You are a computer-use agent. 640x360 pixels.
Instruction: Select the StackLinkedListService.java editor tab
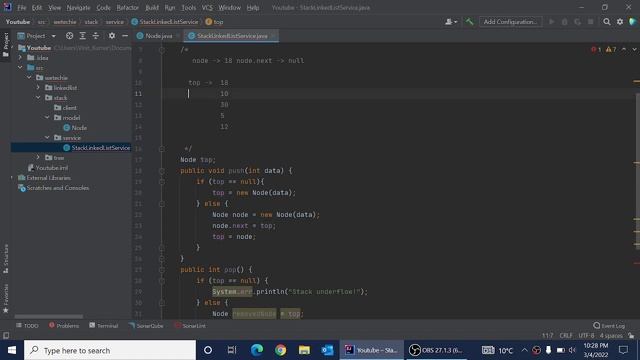point(231,36)
